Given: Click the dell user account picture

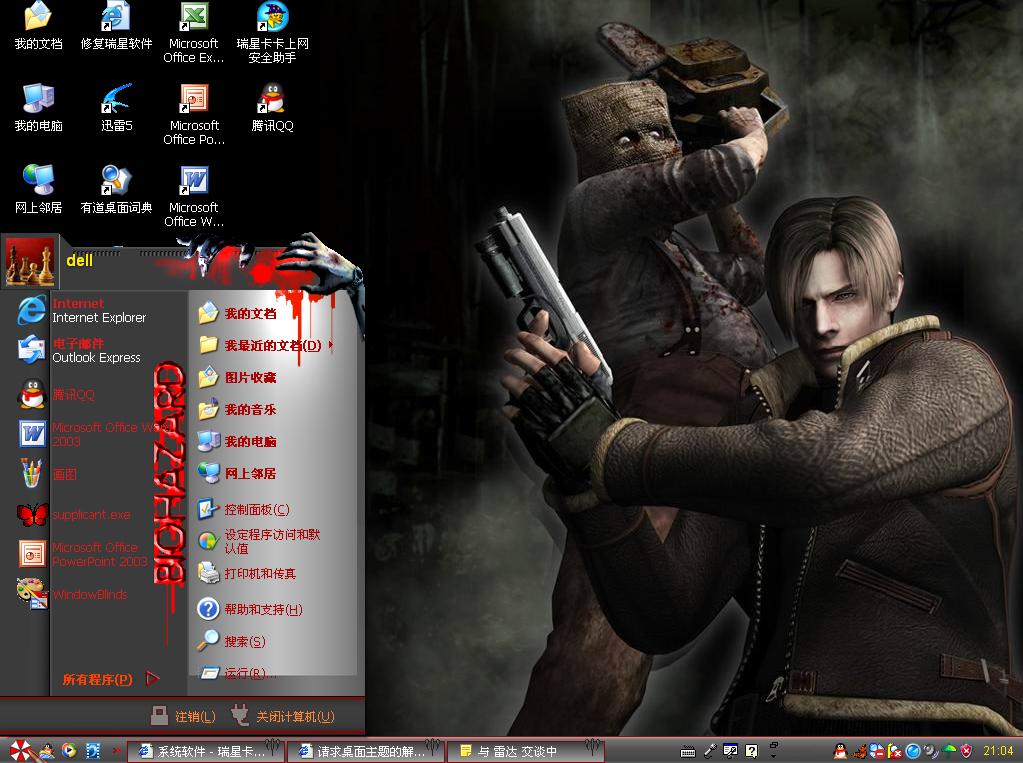Looking at the screenshot, I should (x=30, y=262).
